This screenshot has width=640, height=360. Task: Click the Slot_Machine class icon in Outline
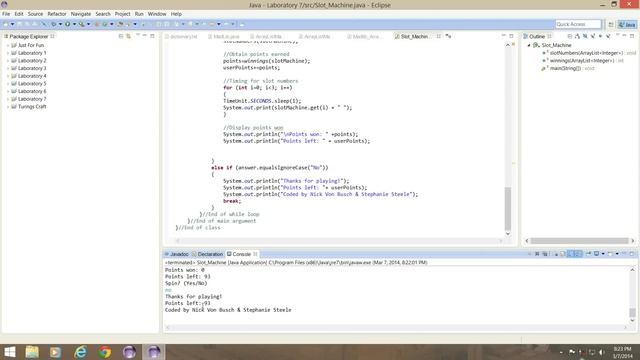tap(536, 45)
